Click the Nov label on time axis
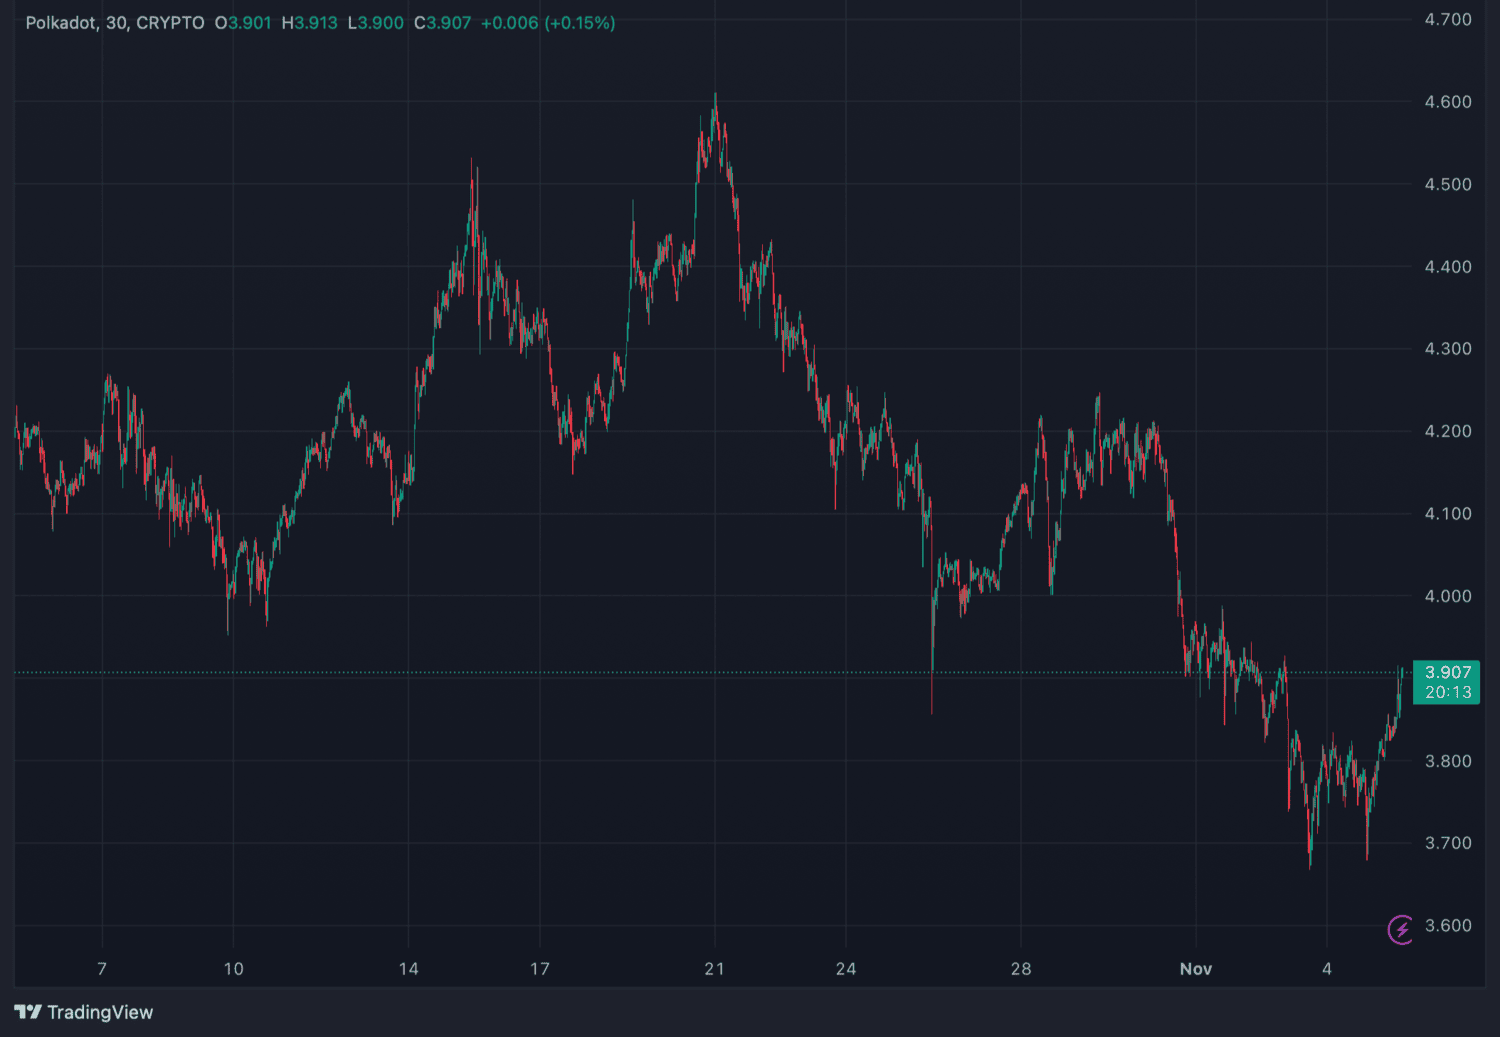 1195,968
